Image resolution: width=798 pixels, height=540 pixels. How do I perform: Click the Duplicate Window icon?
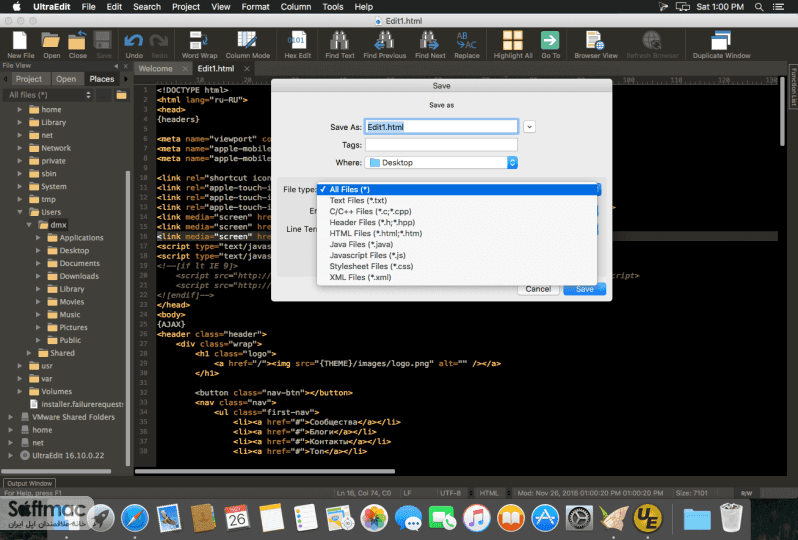(x=721, y=44)
